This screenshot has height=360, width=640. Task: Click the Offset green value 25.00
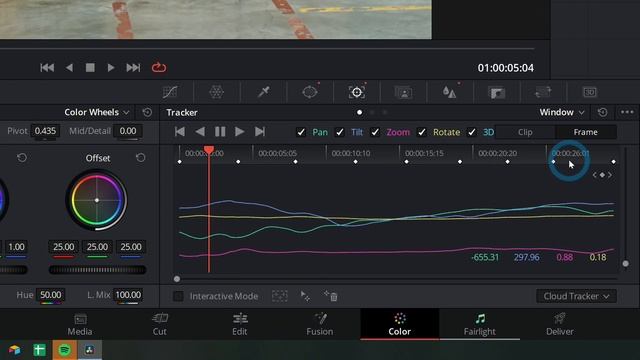(x=97, y=247)
